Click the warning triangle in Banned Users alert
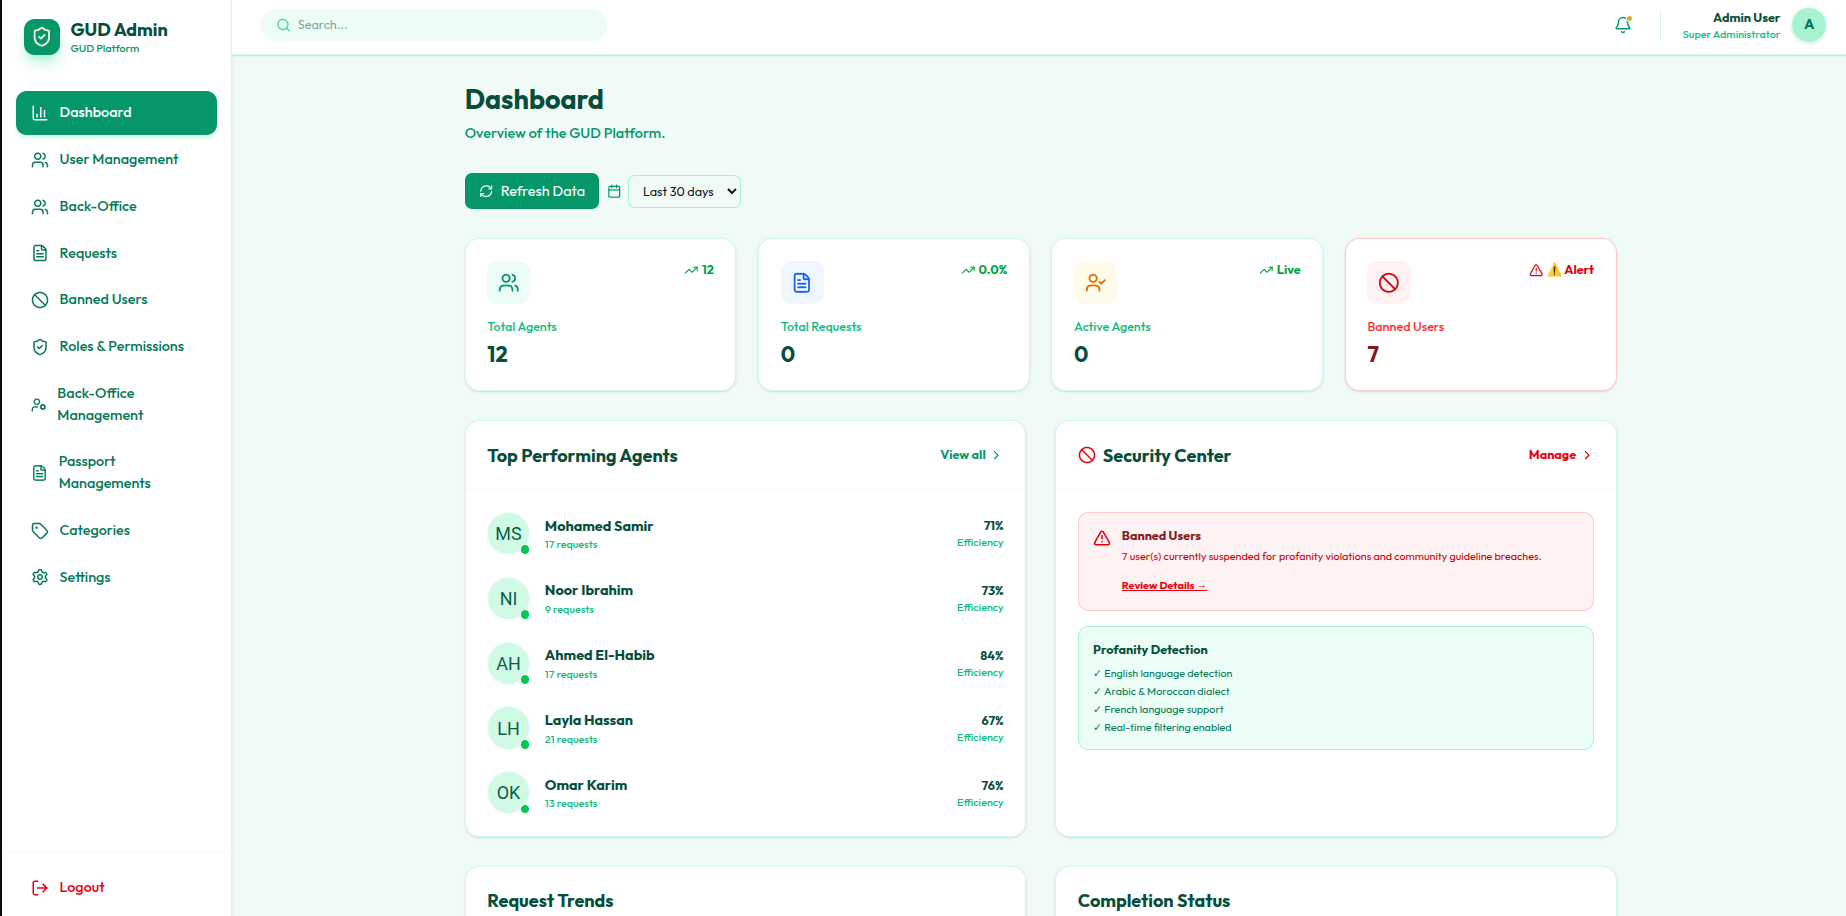The width and height of the screenshot is (1846, 916). pos(1102,538)
